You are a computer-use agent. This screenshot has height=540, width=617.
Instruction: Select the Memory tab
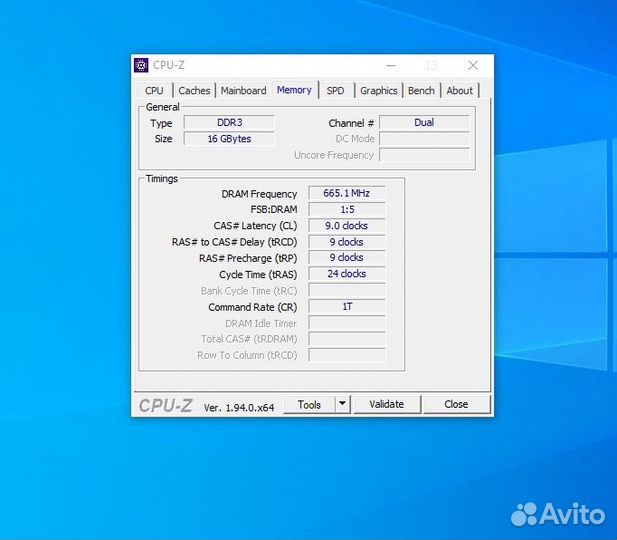click(x=294, y=90)
